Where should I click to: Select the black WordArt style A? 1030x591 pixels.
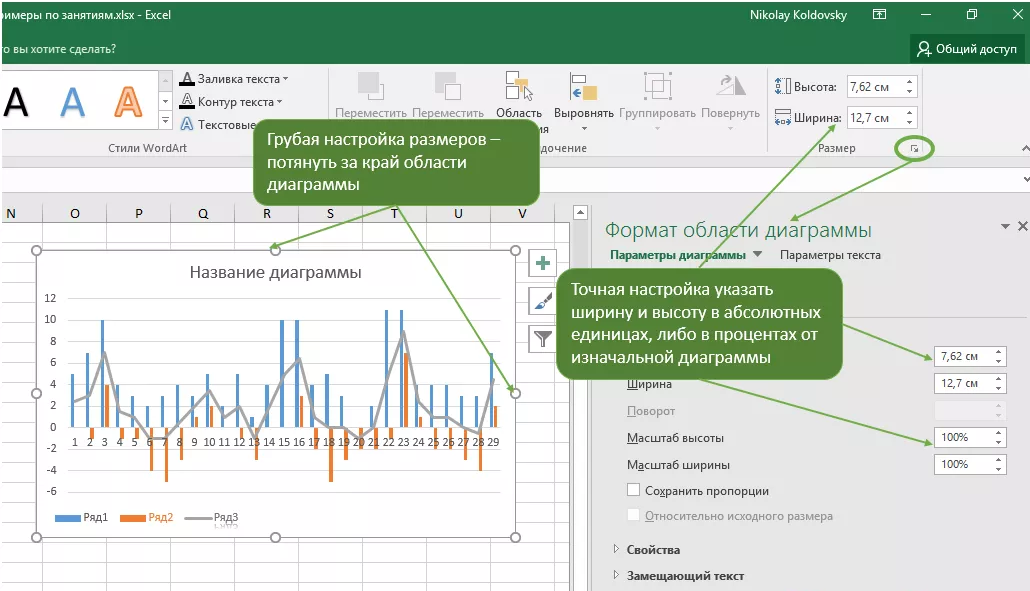click(x=16, y=102)
